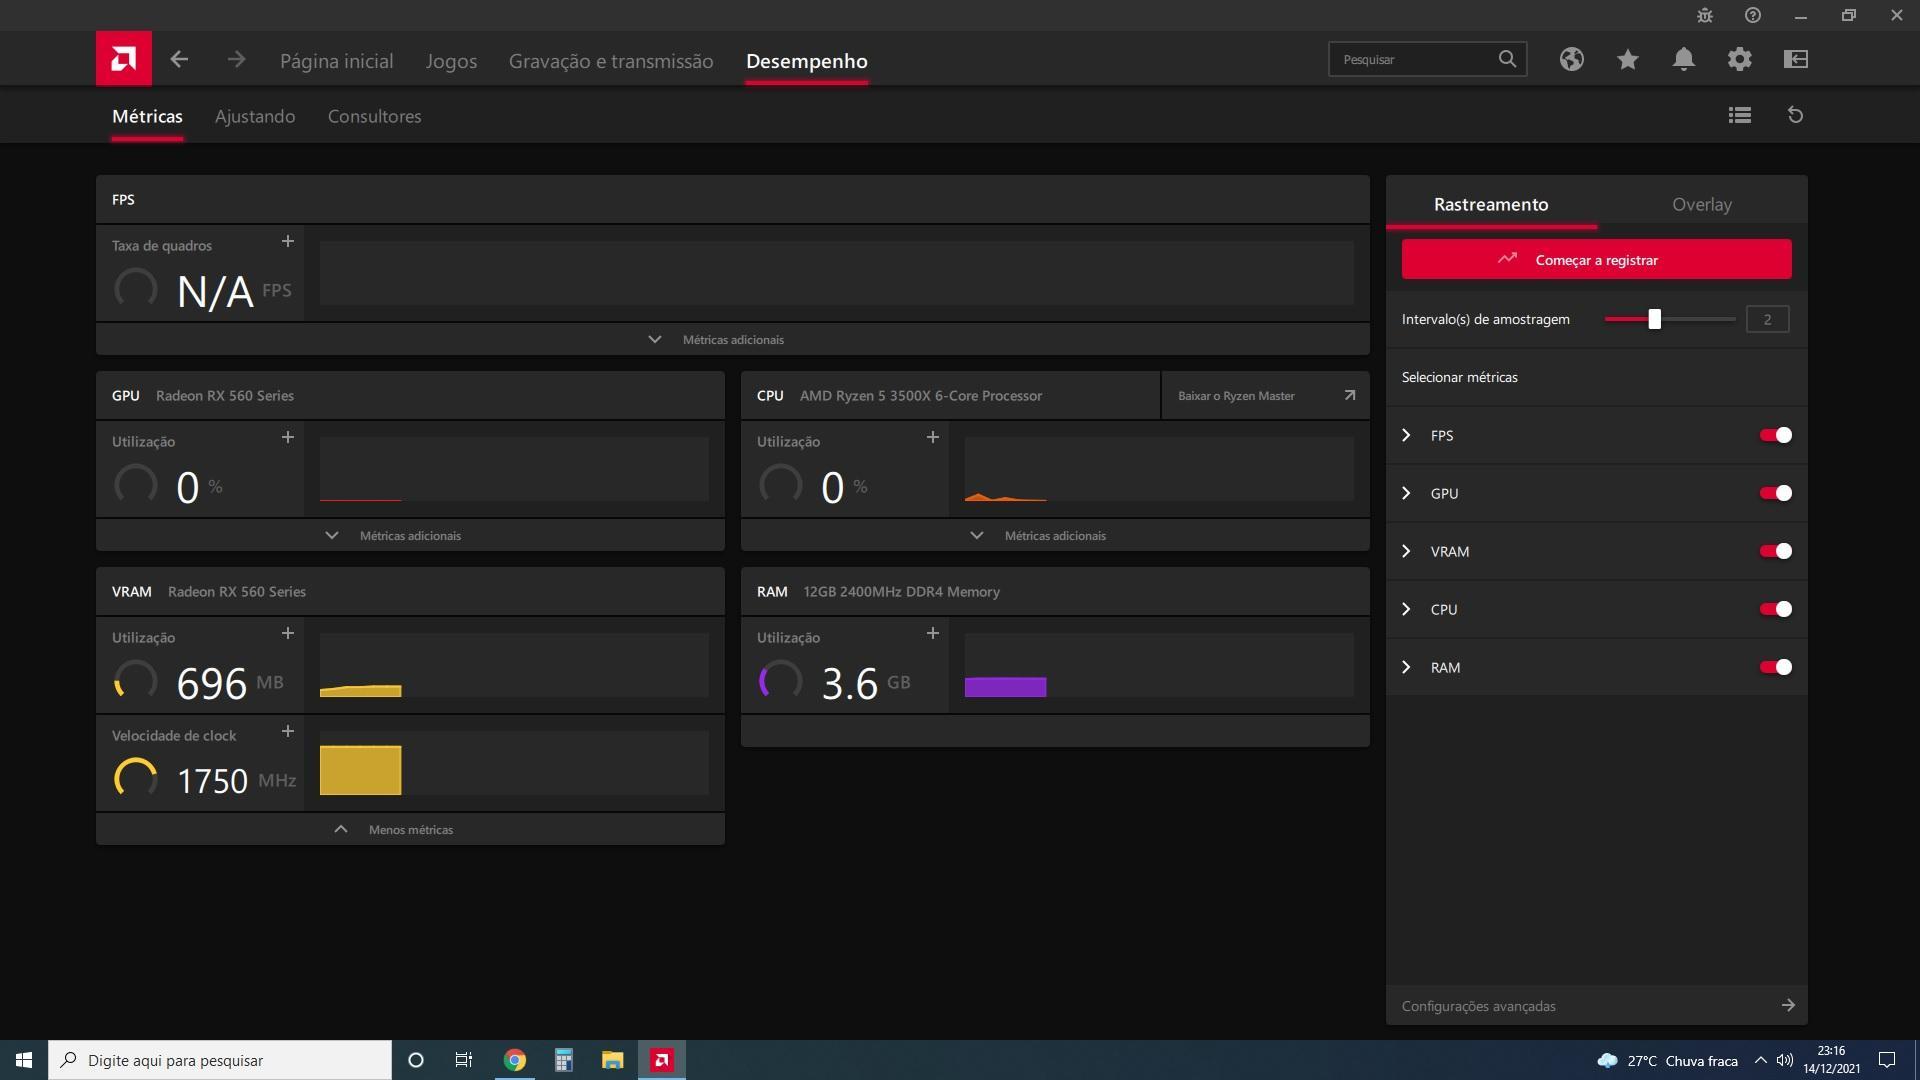Image resolution: width=1920 pixels, height=1080 pixels.
Task: Switch to the Consultores sub-tab
Action: click(x=375, y=116)
